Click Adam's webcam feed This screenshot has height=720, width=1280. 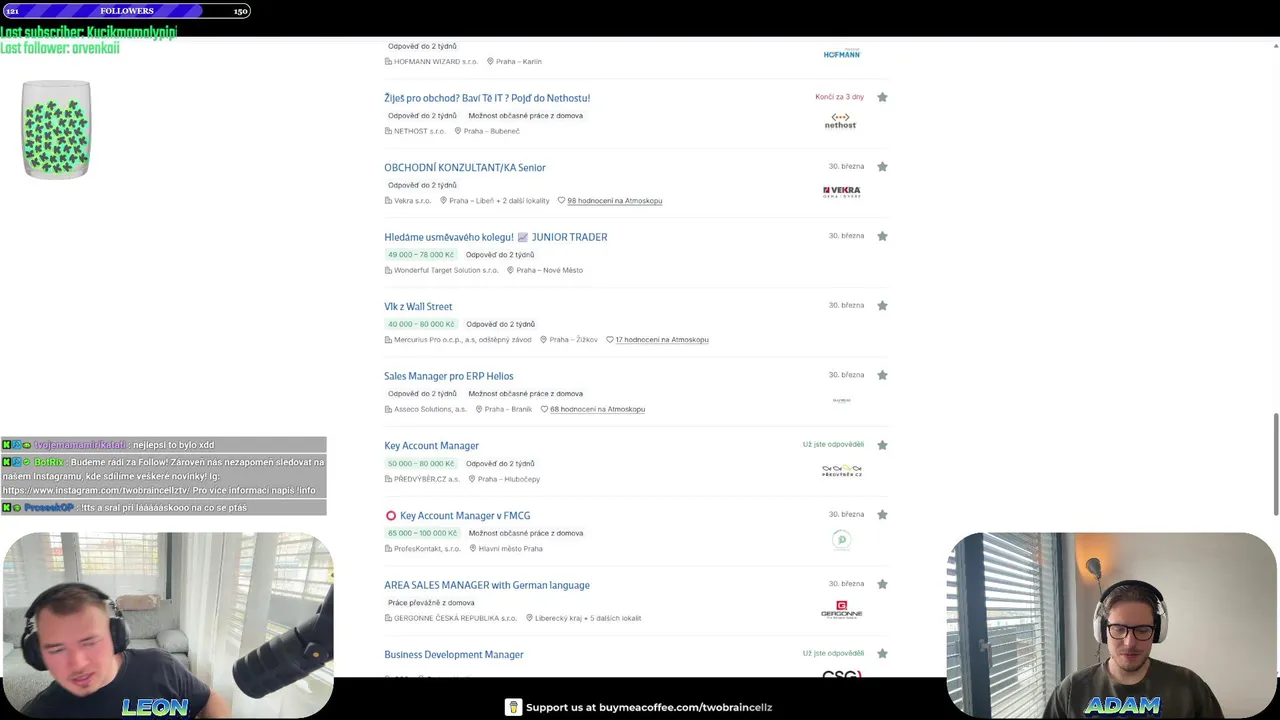point(1111,624)
